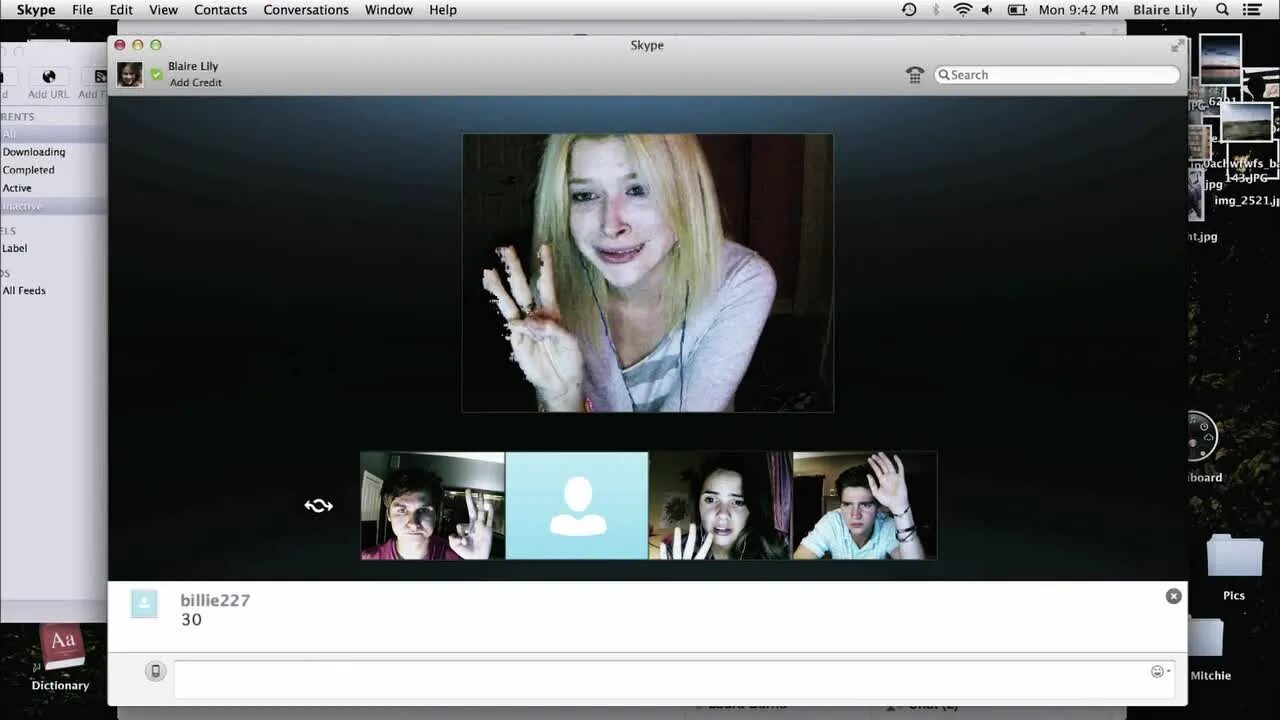Select the blank avatar participant tile
Image resolution: width=1280 pixels, height=720 pixels.
(577, 505)
